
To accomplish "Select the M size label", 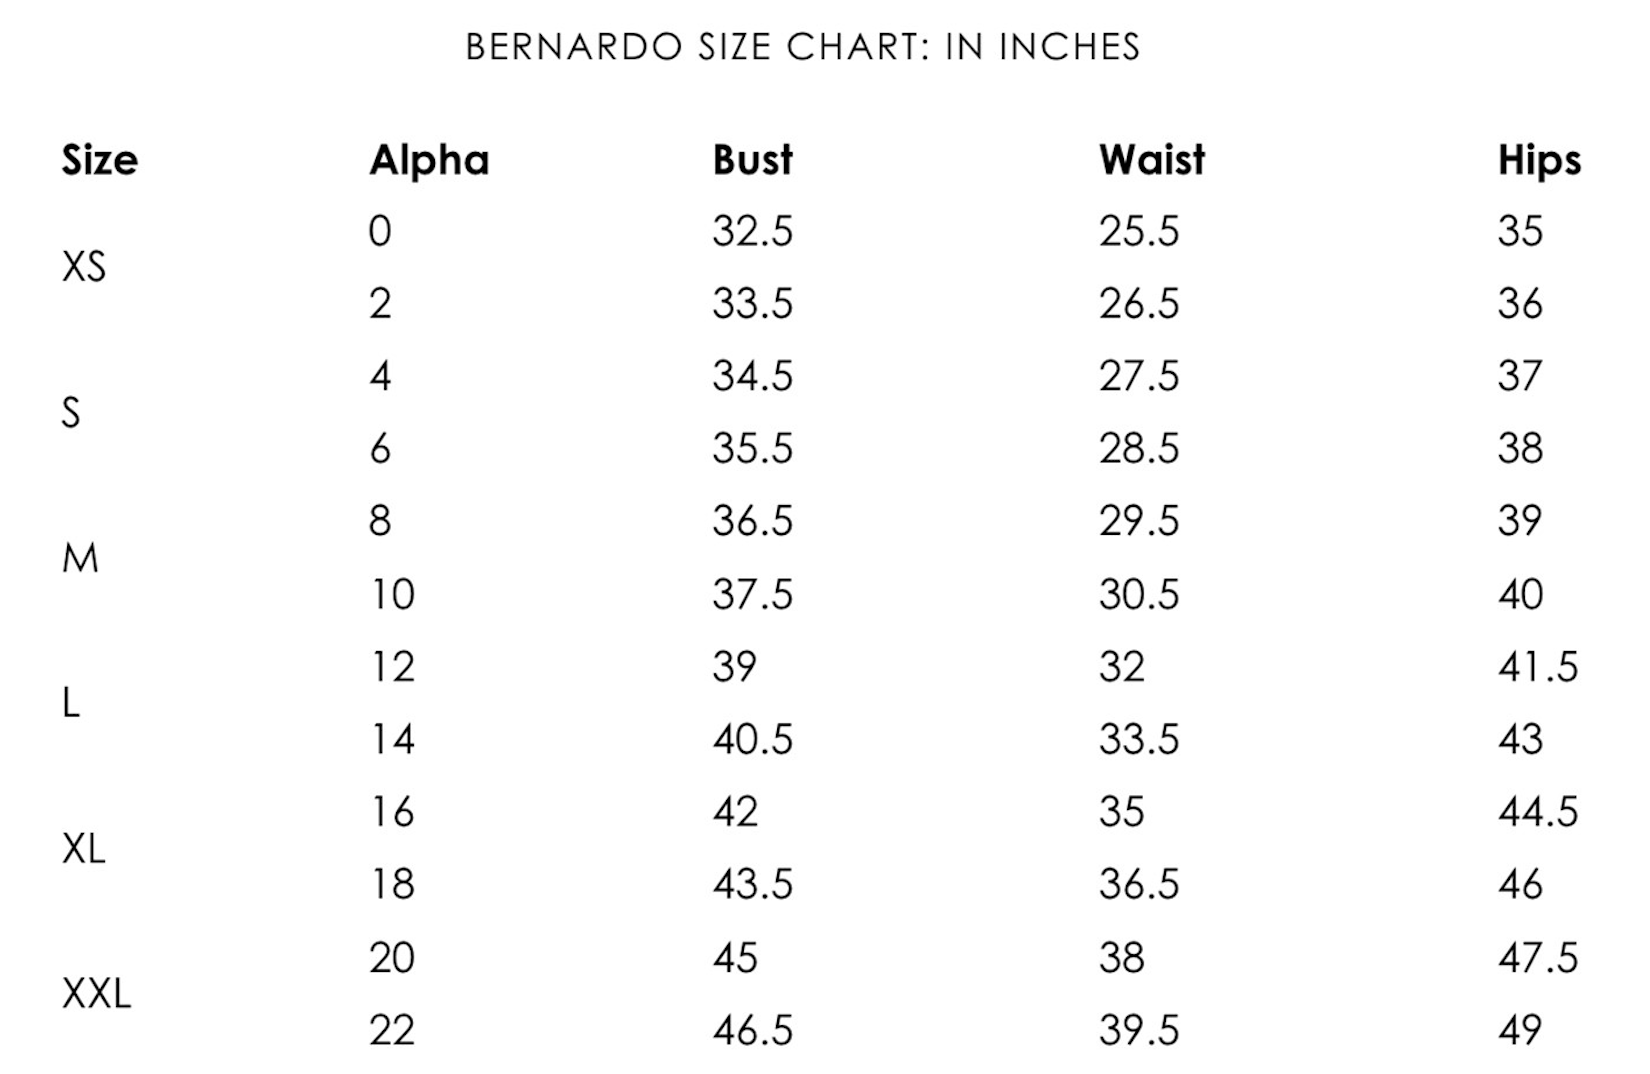I will [x=80, y=558].
